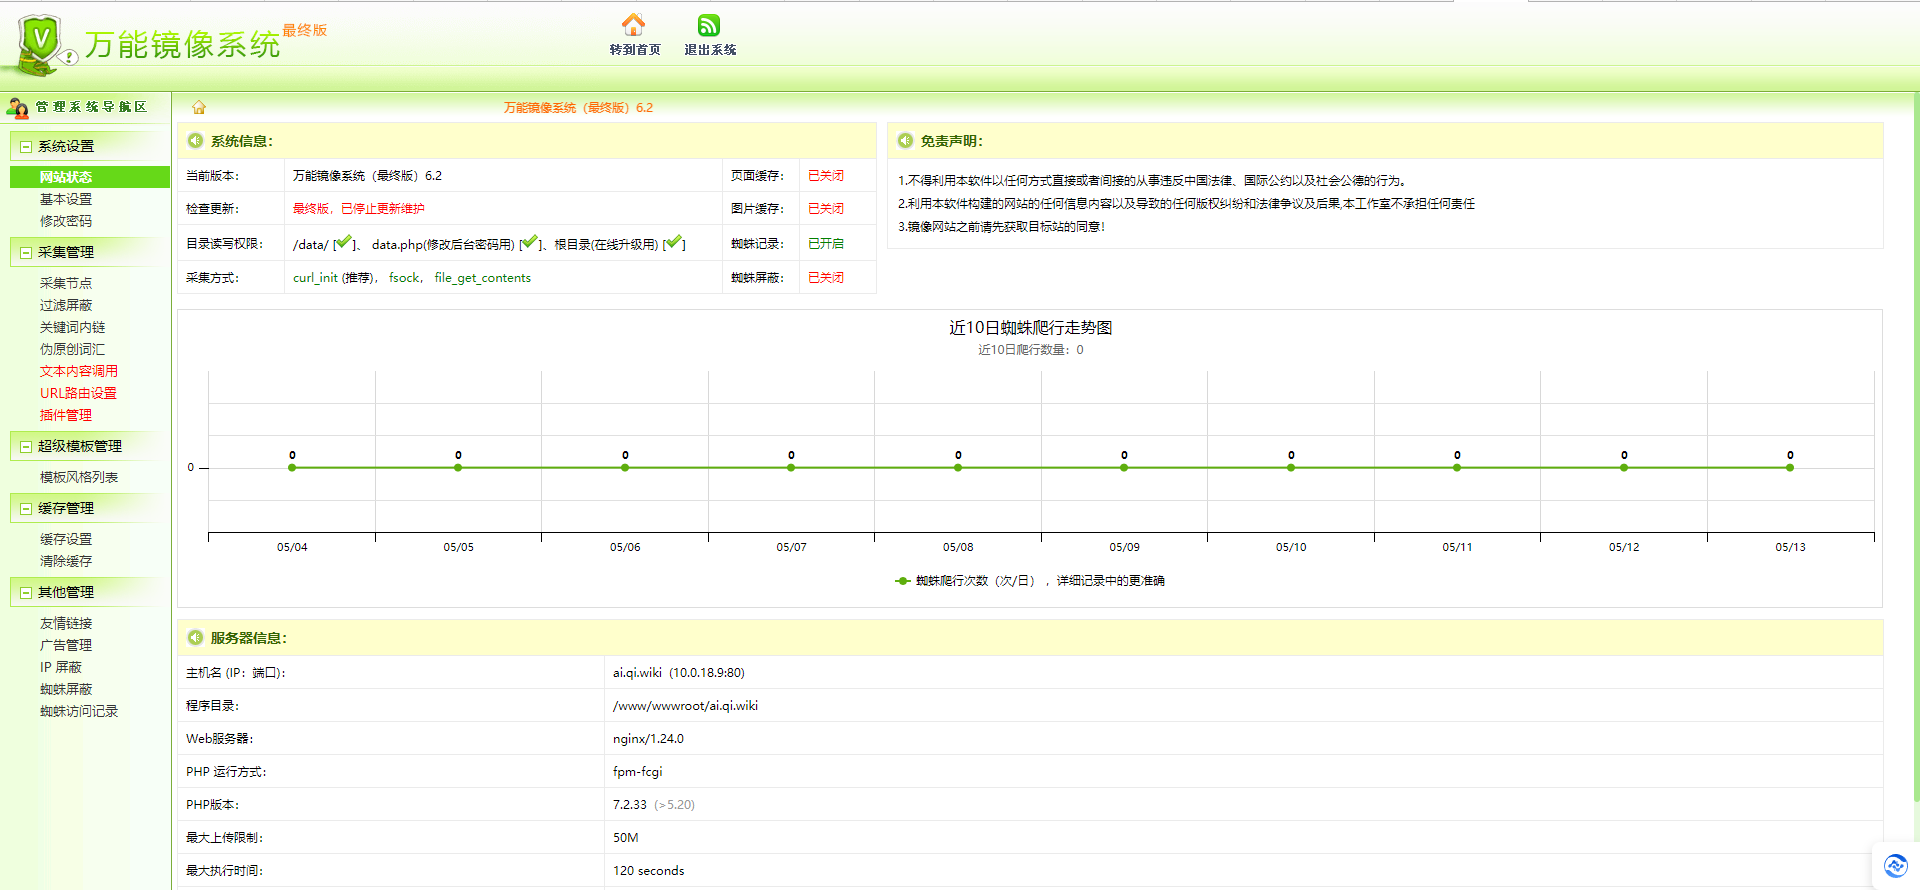Open 缓存设置 page
The width and height of the screenshot is (1920, 890).
[66, 539]
